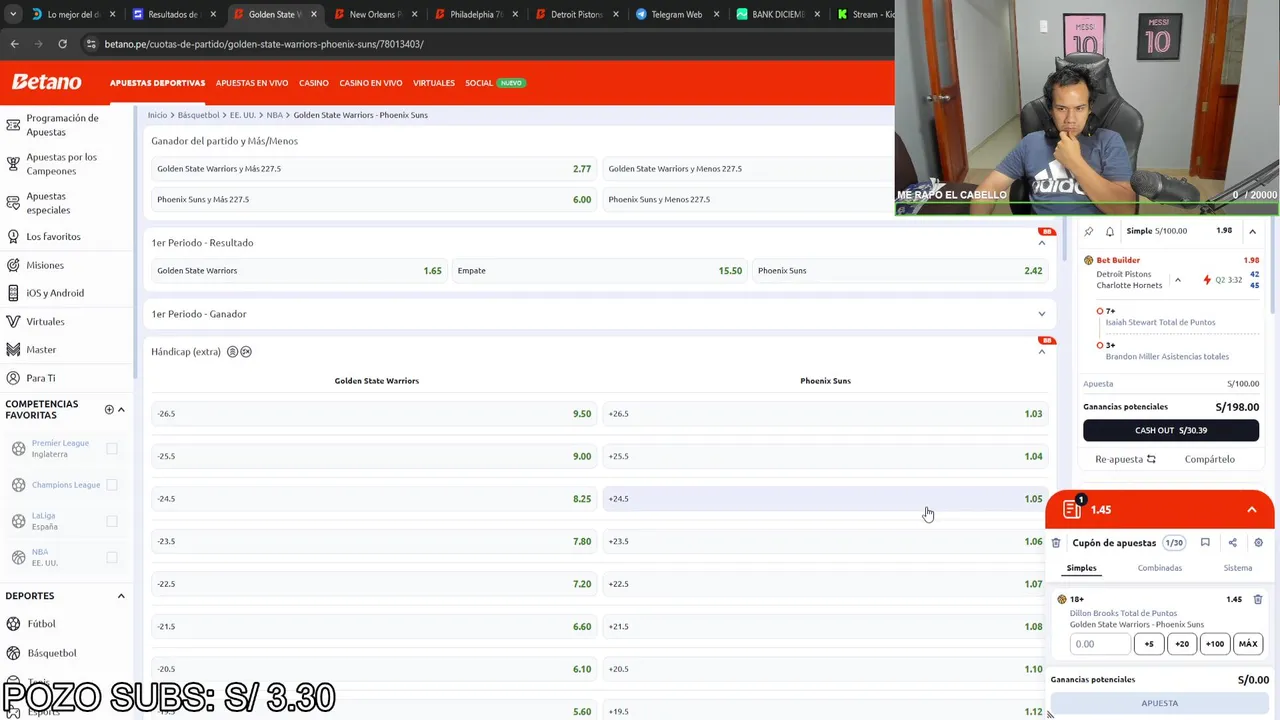This screenshot has height=720, width=1280.
Task: Open settings gear in Cupón de apuestas
Action: point(1258,543)
